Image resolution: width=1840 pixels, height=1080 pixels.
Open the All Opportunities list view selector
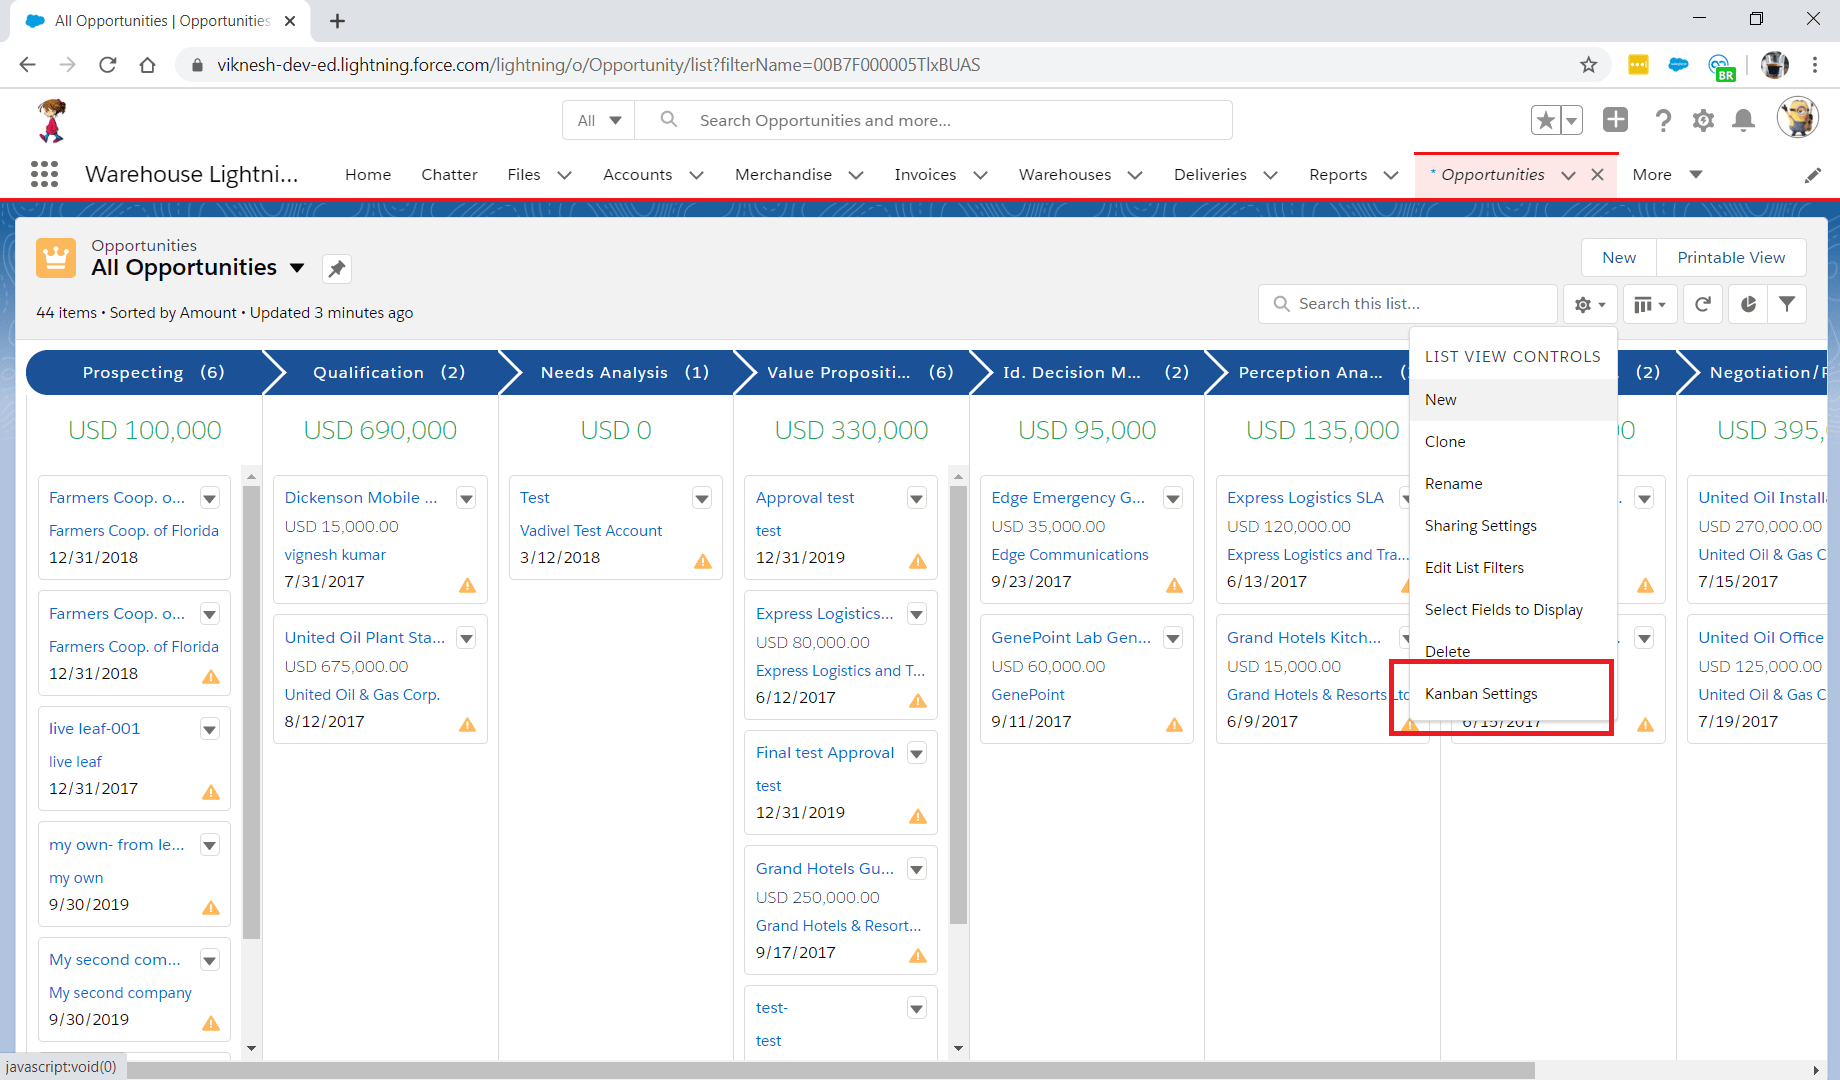pos(297,268)
